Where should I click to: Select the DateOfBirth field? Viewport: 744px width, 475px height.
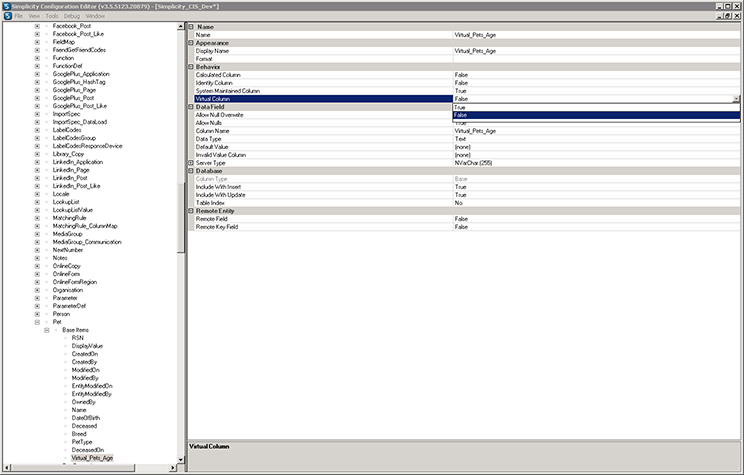tap(86, 418)
